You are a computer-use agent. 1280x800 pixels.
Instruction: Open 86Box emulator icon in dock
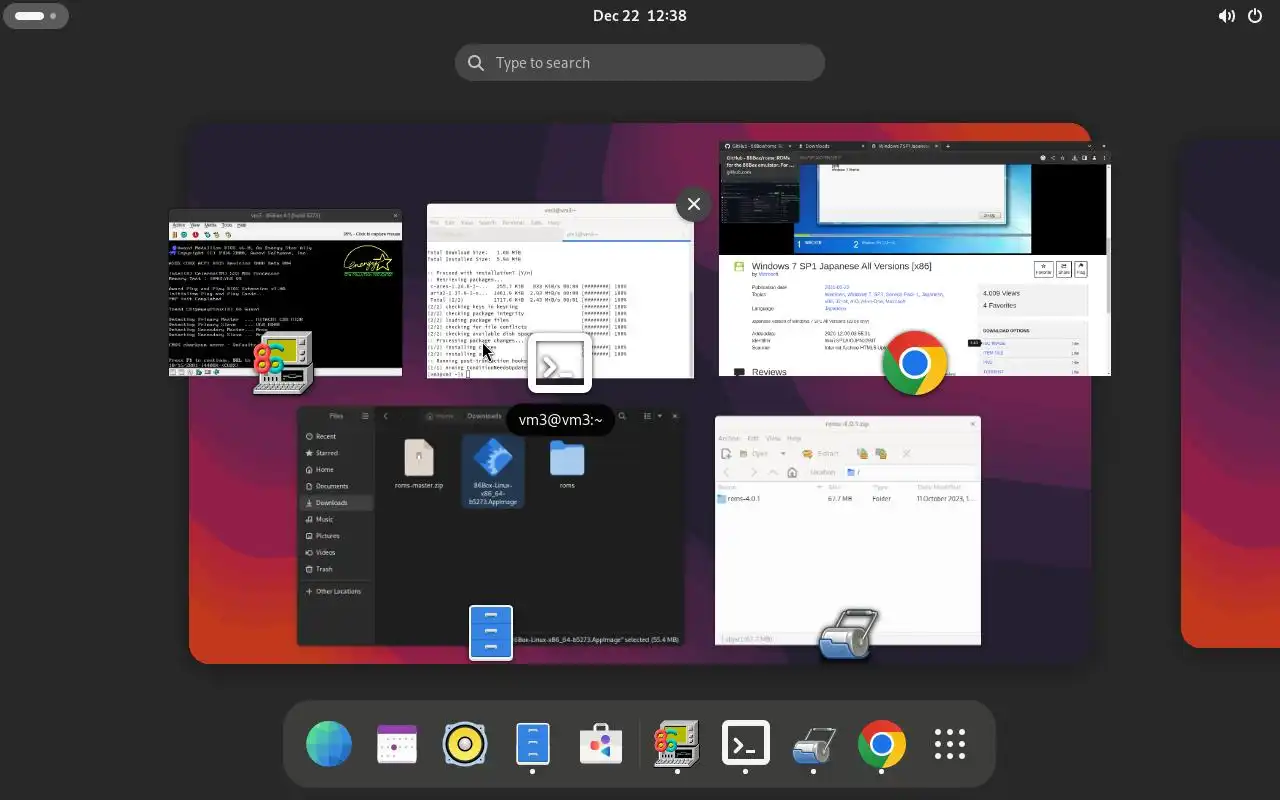point(677,745)
